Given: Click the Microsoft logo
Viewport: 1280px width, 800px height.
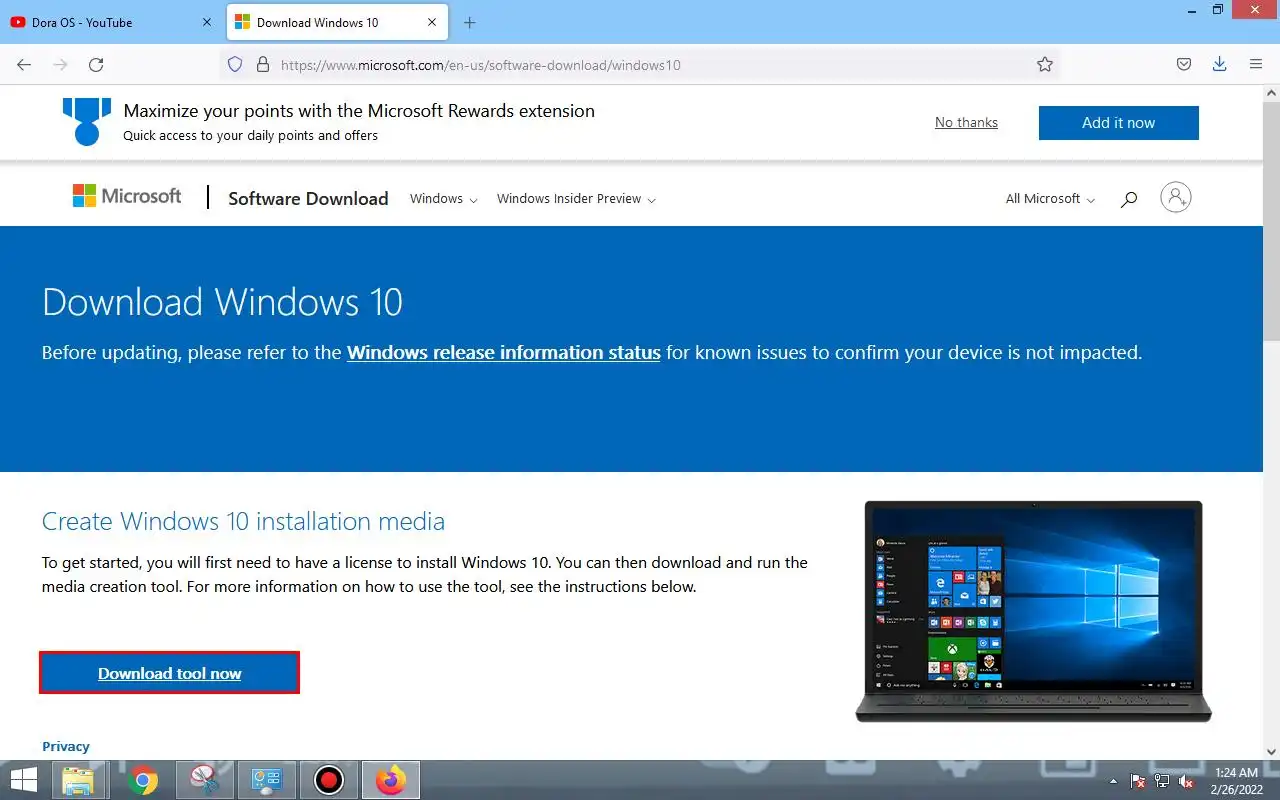Looking at the screenshot, I should [x=127, y=196].
